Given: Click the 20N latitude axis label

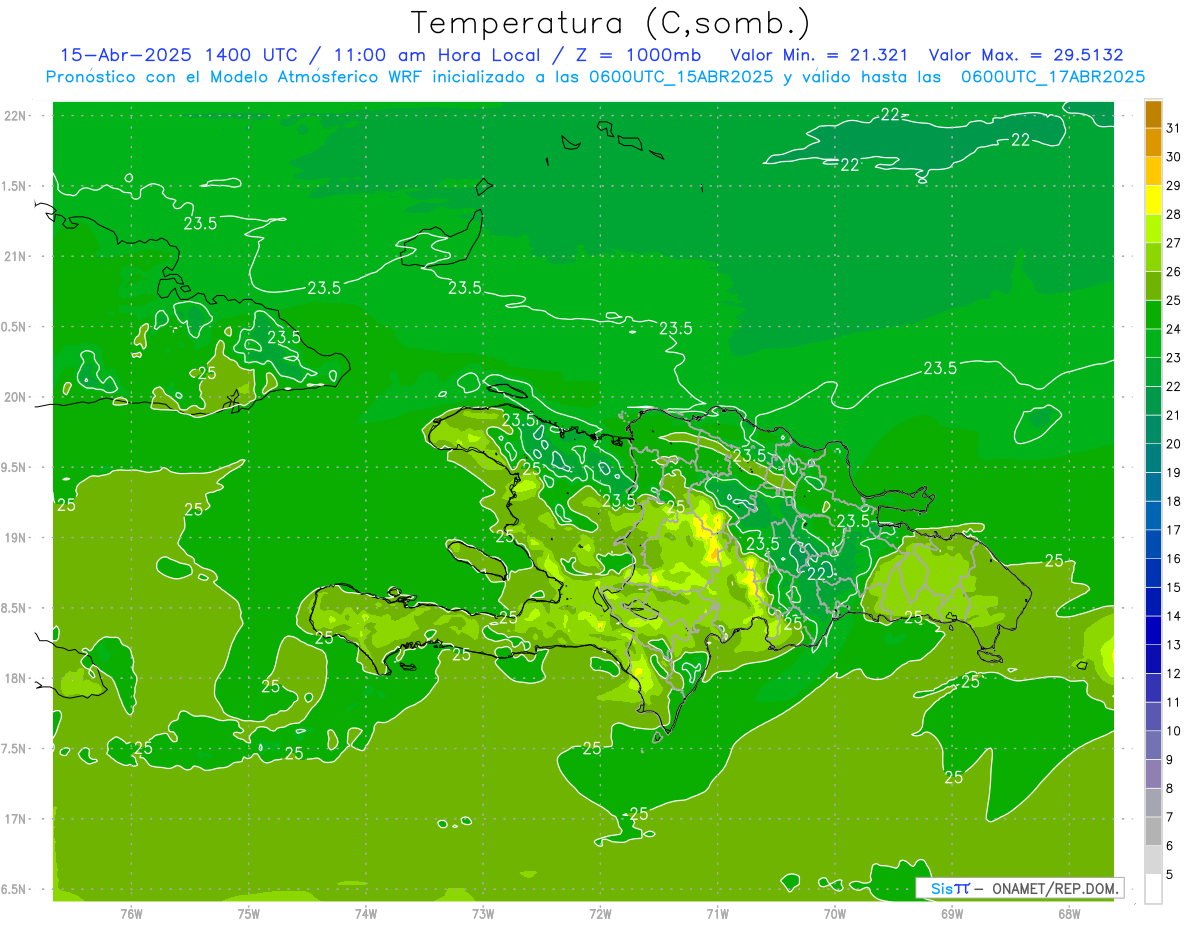Looking at the screenshot, I should point(15,397).
